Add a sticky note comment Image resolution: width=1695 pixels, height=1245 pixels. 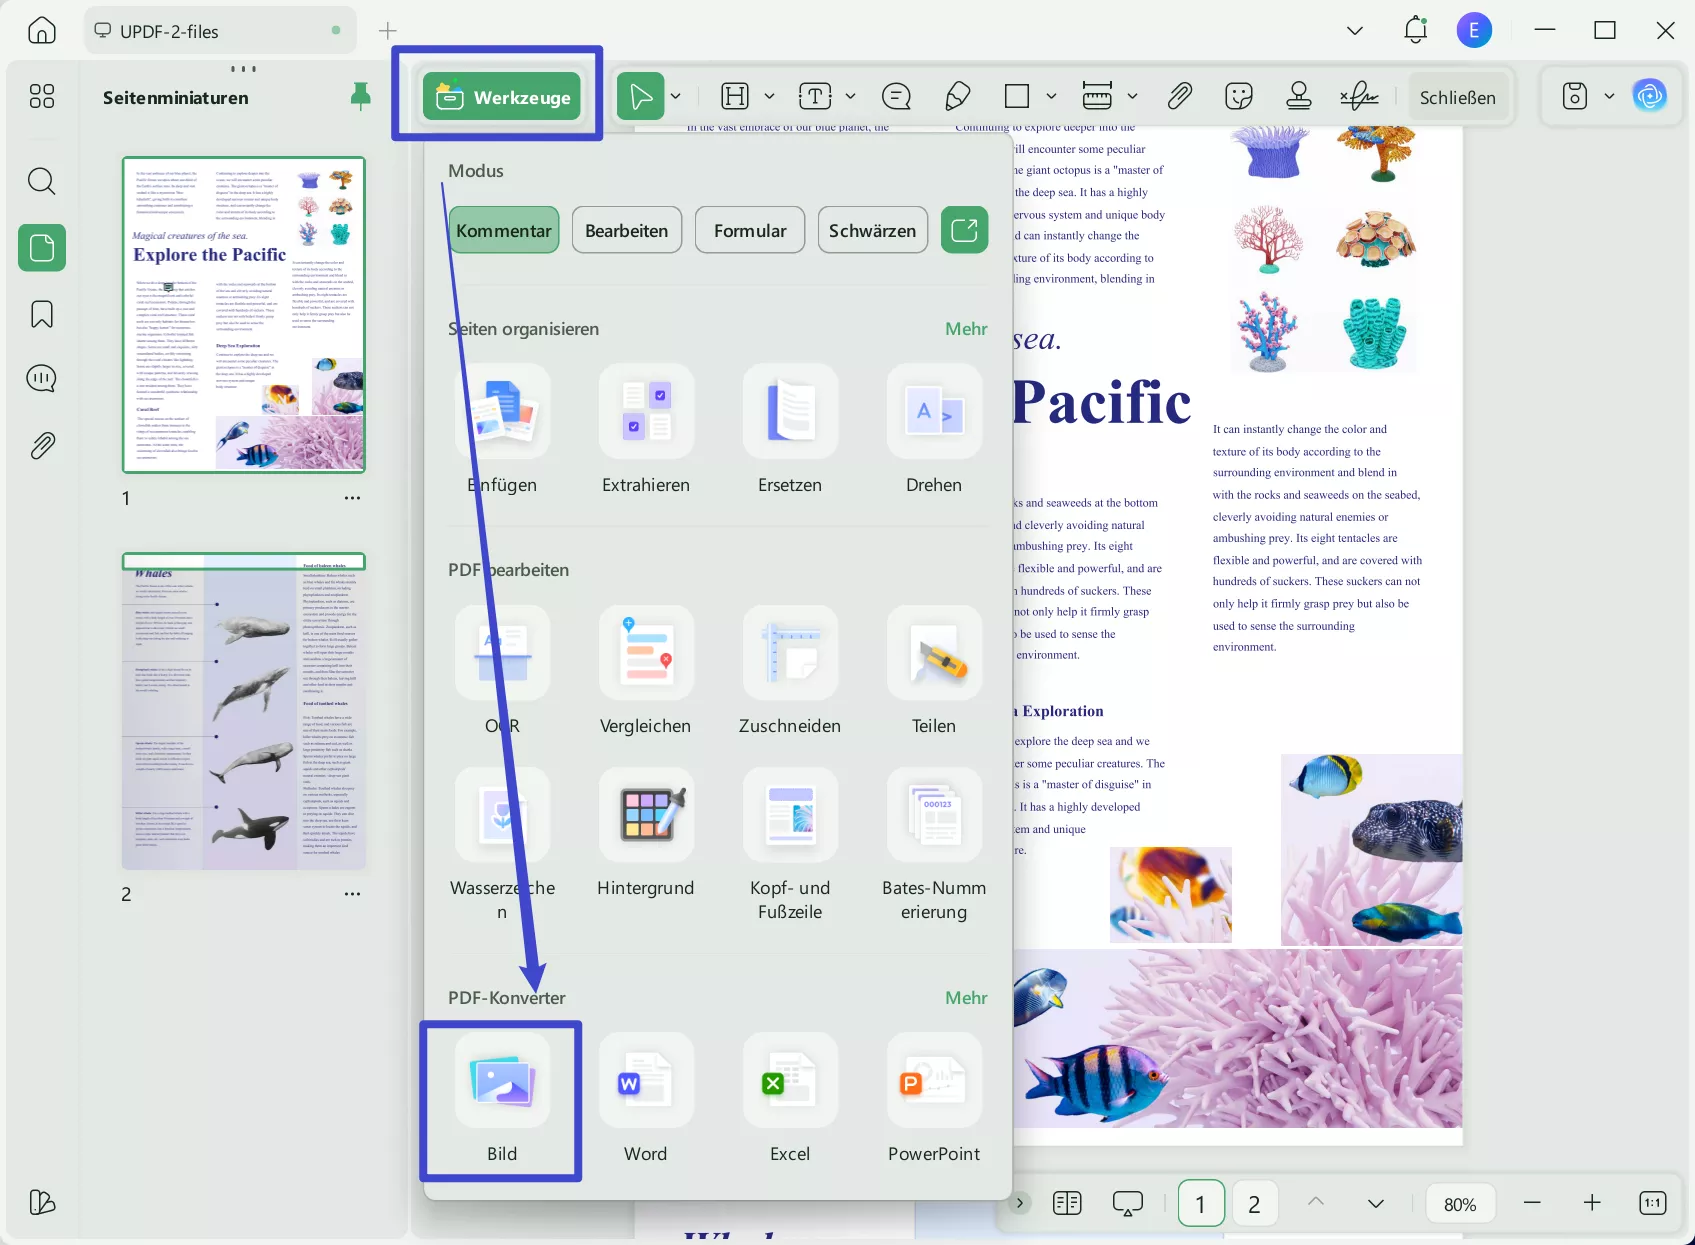click(x=896, y=96)
